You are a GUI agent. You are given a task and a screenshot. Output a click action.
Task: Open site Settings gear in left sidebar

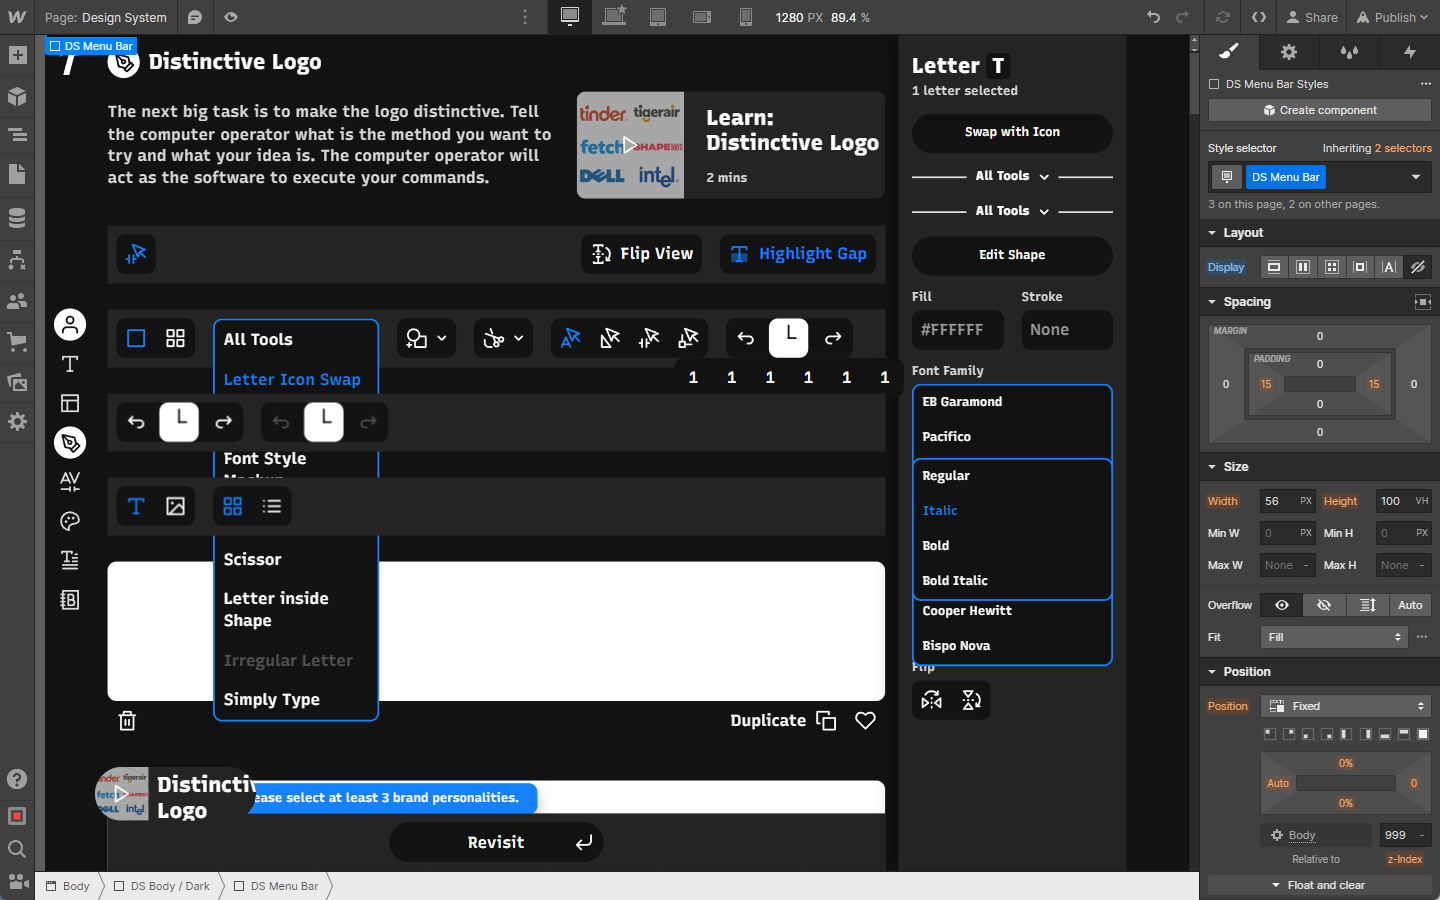click(x=17, y=421)
